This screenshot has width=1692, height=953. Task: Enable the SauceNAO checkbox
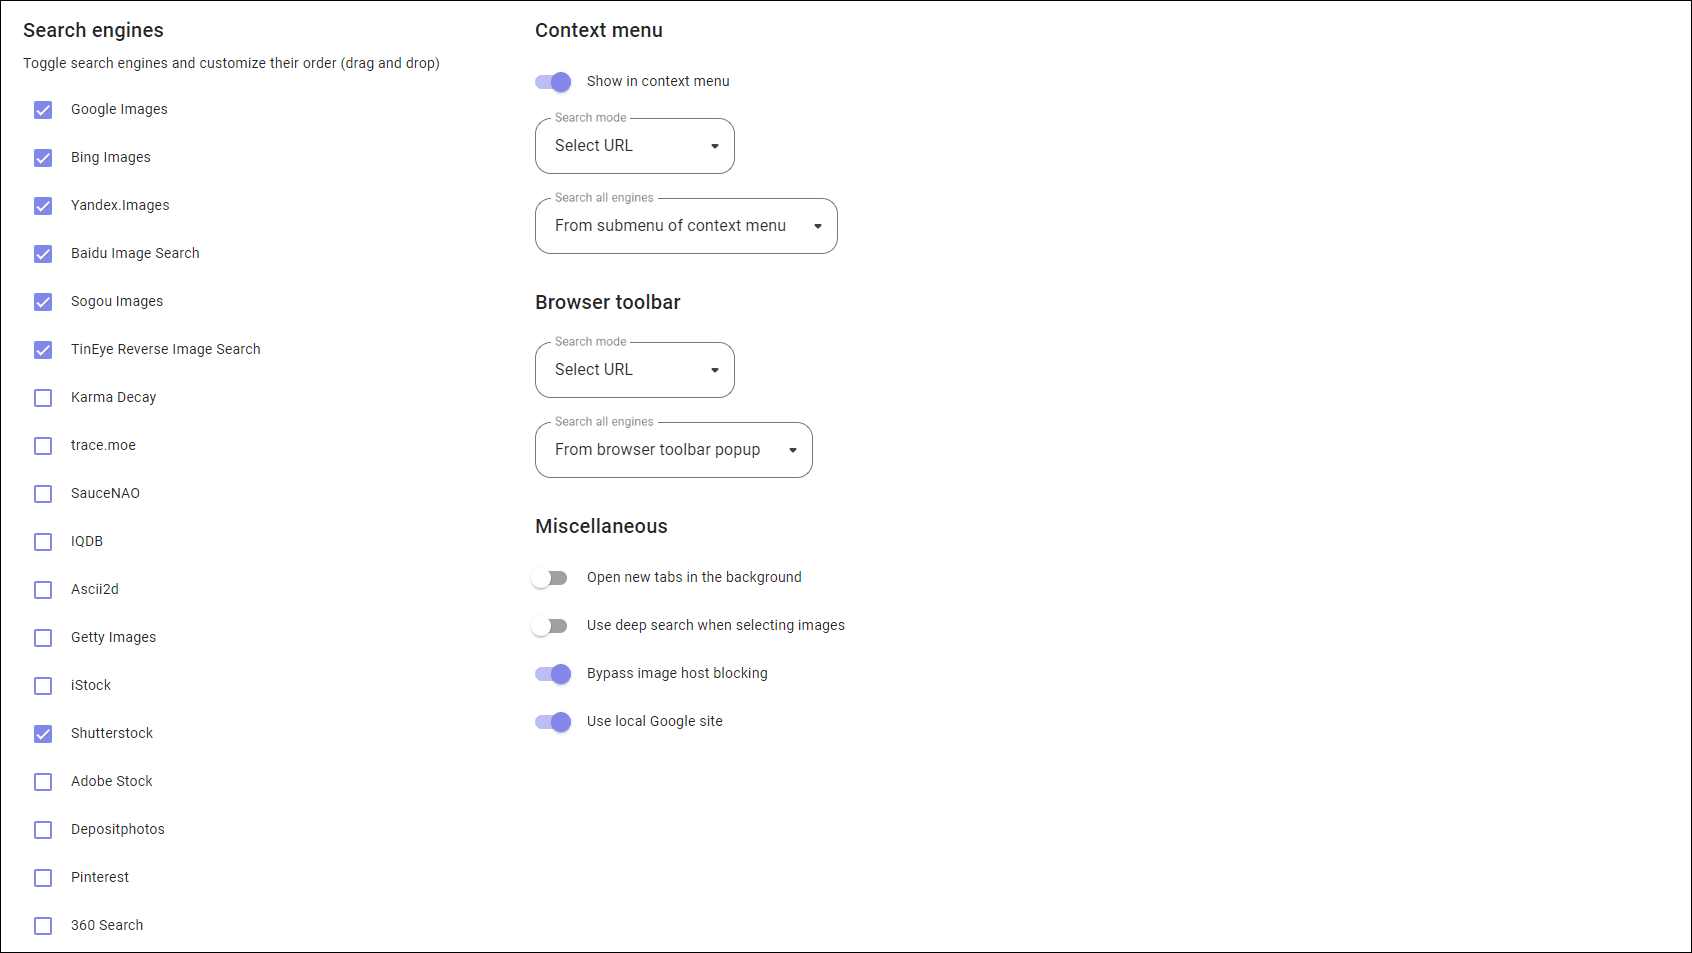click(x=43, y=494)
